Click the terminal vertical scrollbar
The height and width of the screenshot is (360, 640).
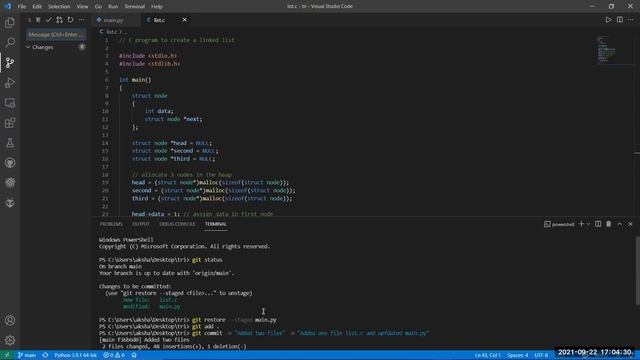638,270
